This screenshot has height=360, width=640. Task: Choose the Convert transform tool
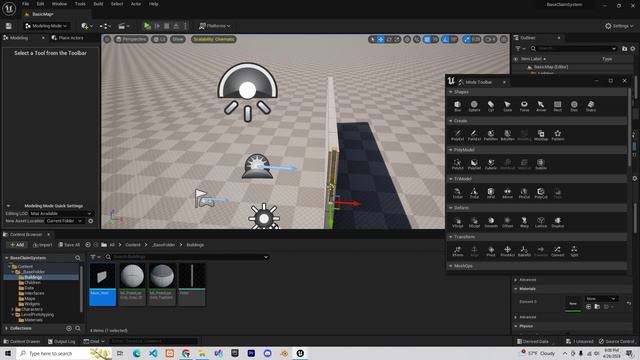(x=558, y=251)
